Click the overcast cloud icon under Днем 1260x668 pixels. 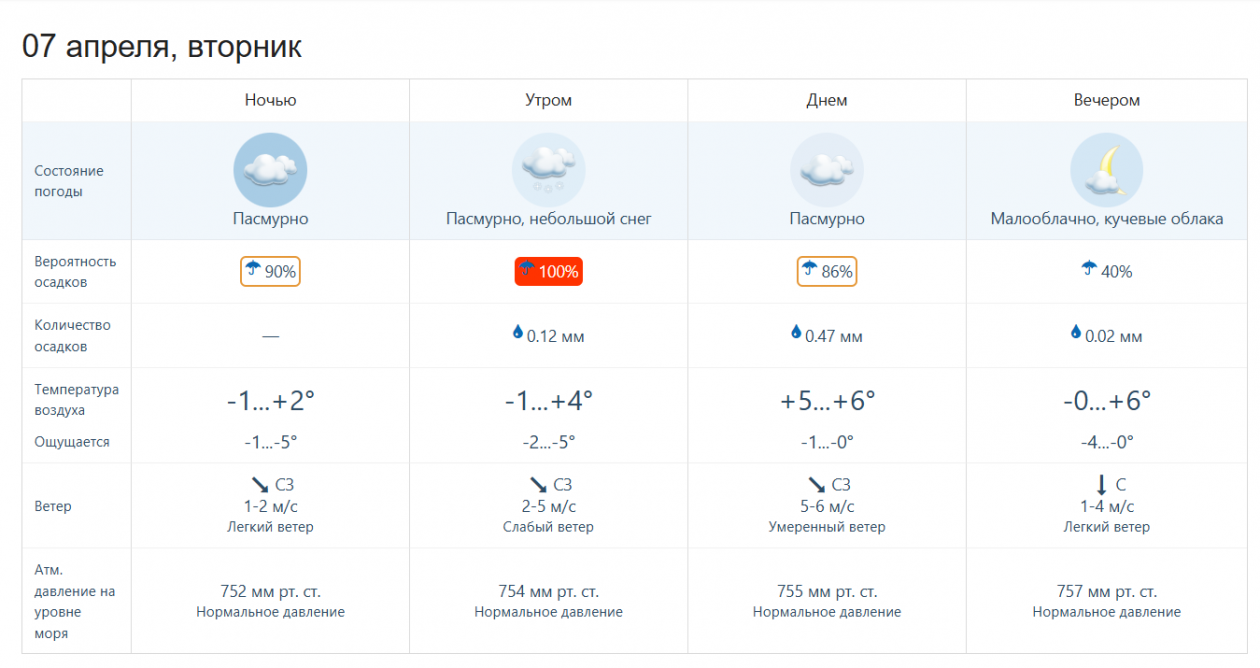point(826,169)
